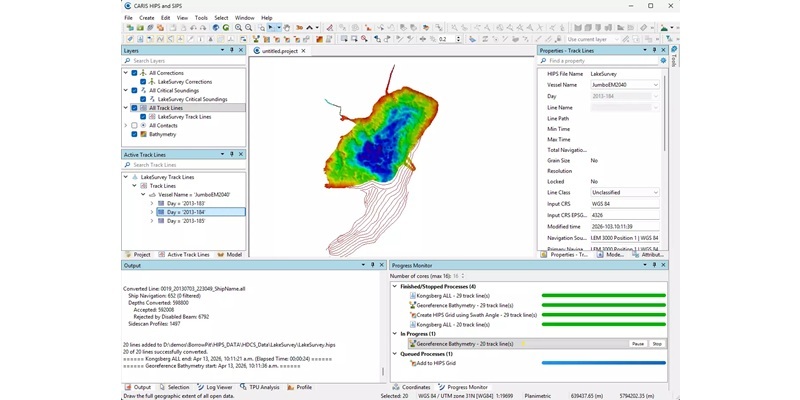
Task: Expand the Day = '2013-185' node
Action: (x=152, y=221)
